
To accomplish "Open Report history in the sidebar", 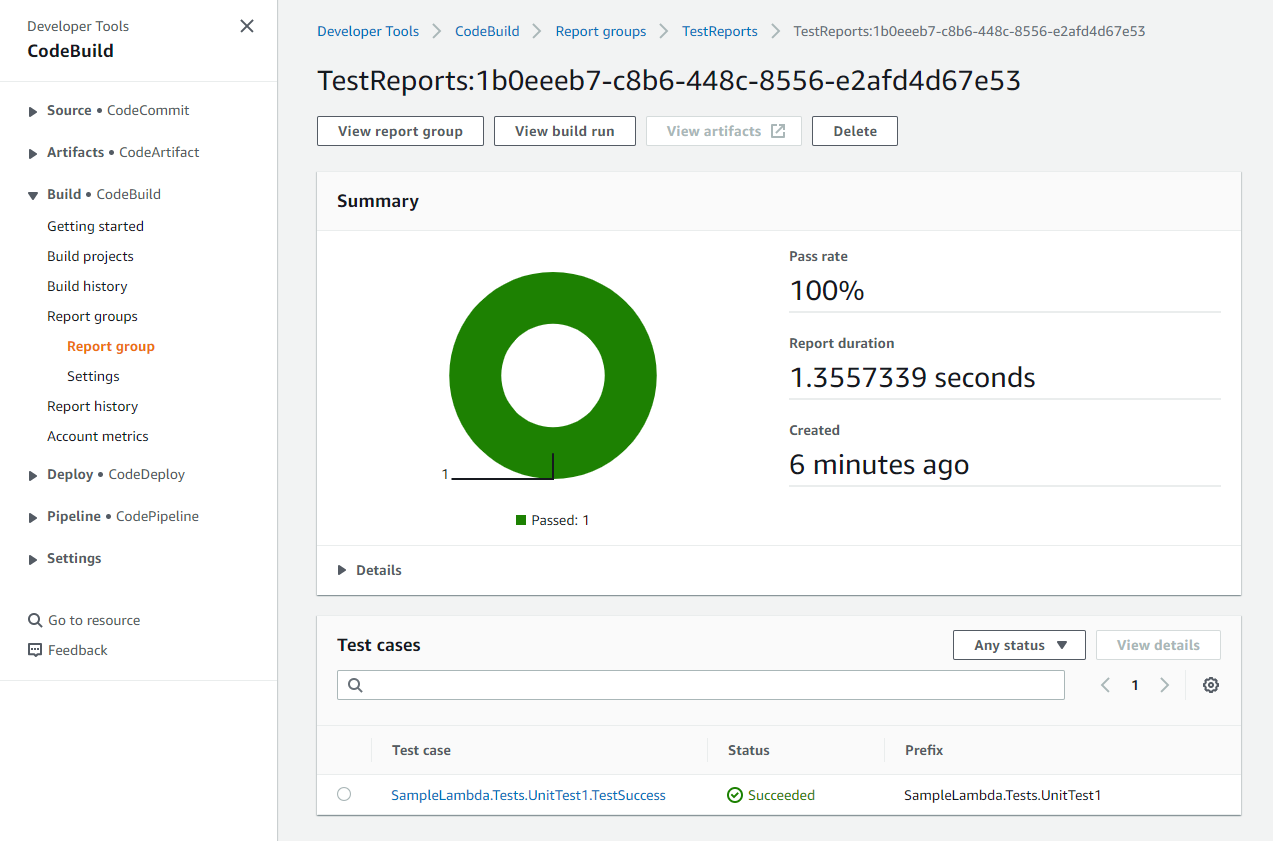I will point(92,406).
